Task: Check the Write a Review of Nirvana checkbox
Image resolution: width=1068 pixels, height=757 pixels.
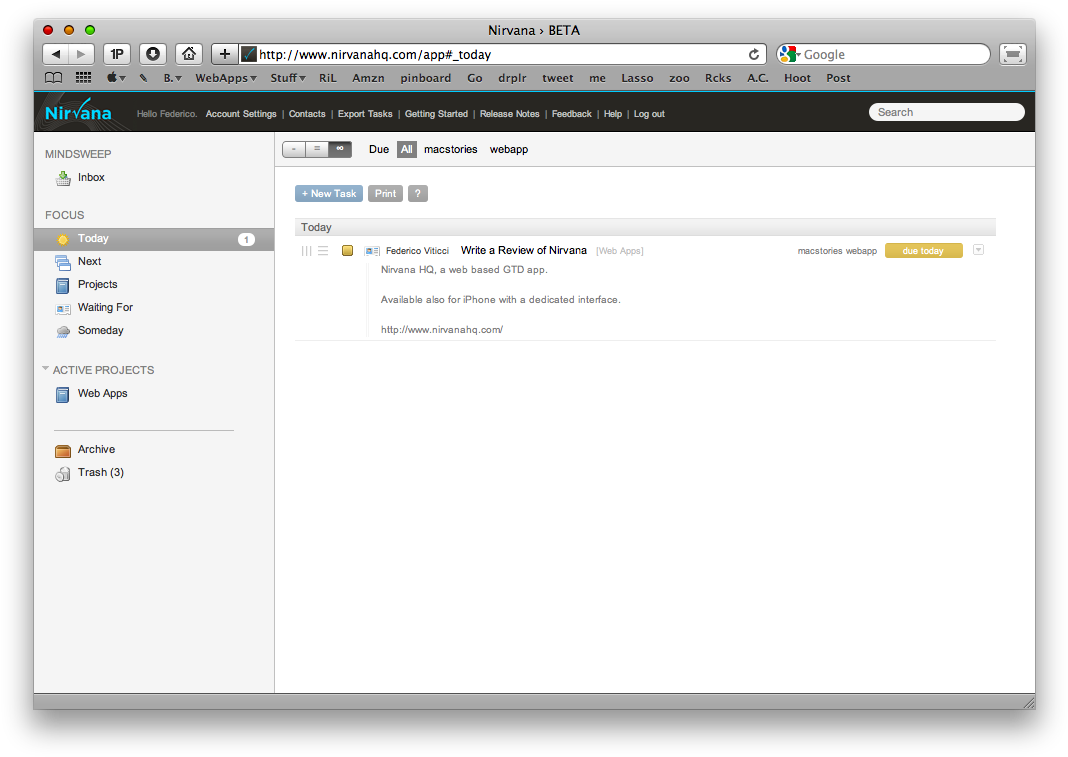Action: pyautogui.click(x=347, y=251)
